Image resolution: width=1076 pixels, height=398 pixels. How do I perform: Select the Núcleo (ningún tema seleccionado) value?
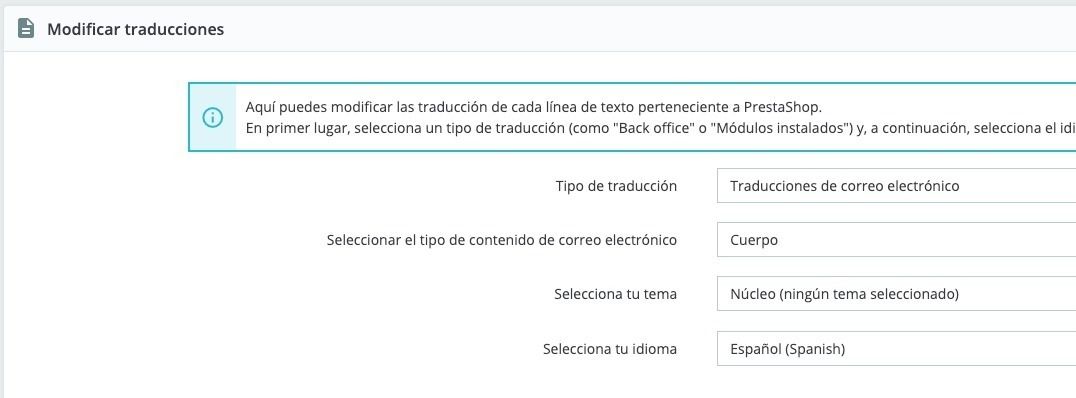tap(844, 294)
